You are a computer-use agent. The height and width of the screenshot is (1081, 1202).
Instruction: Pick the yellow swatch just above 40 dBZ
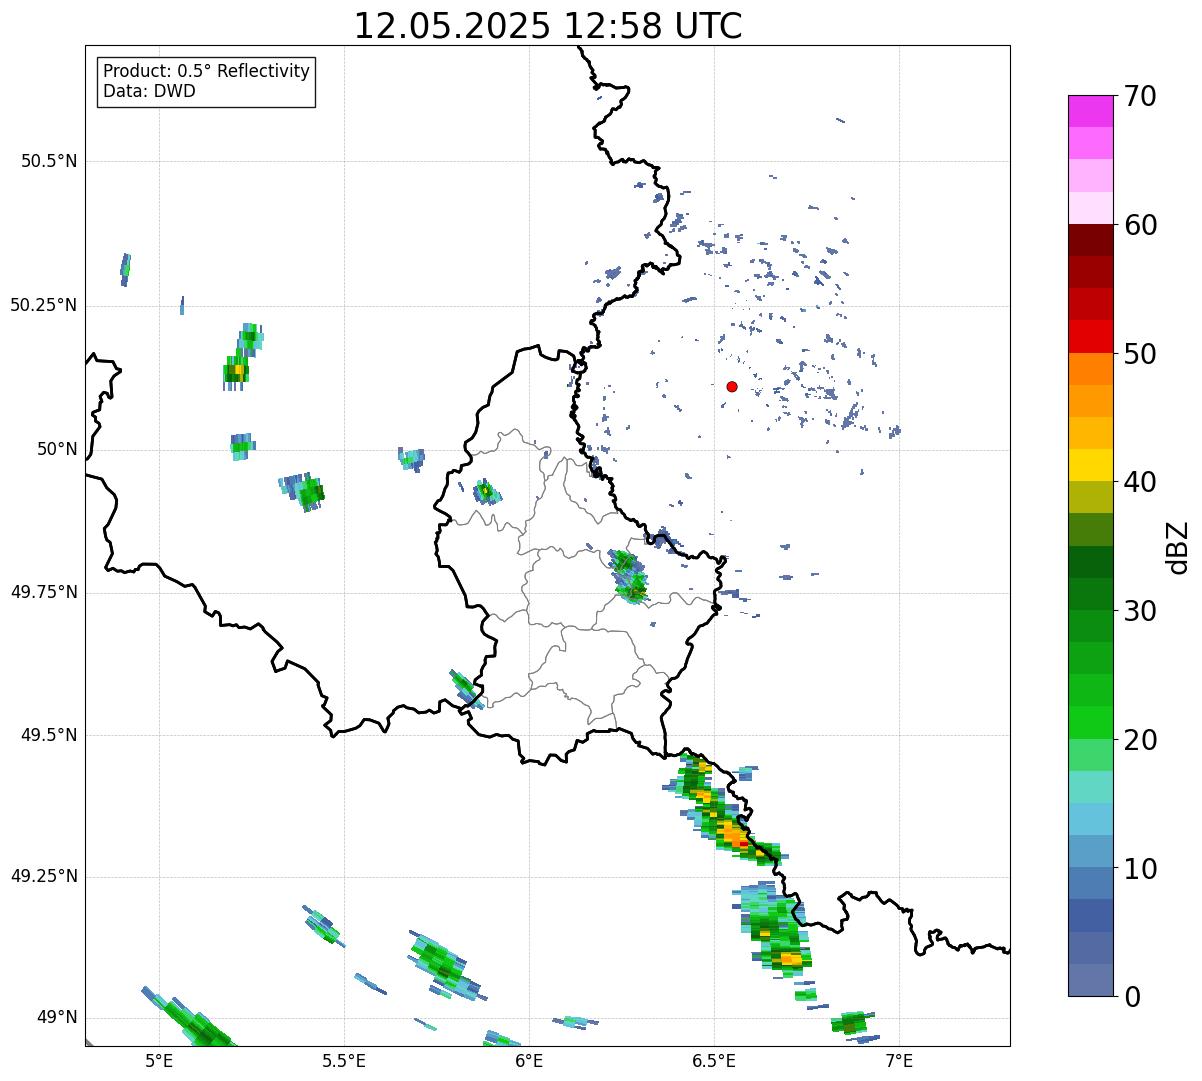click(x=1091, y=466)
